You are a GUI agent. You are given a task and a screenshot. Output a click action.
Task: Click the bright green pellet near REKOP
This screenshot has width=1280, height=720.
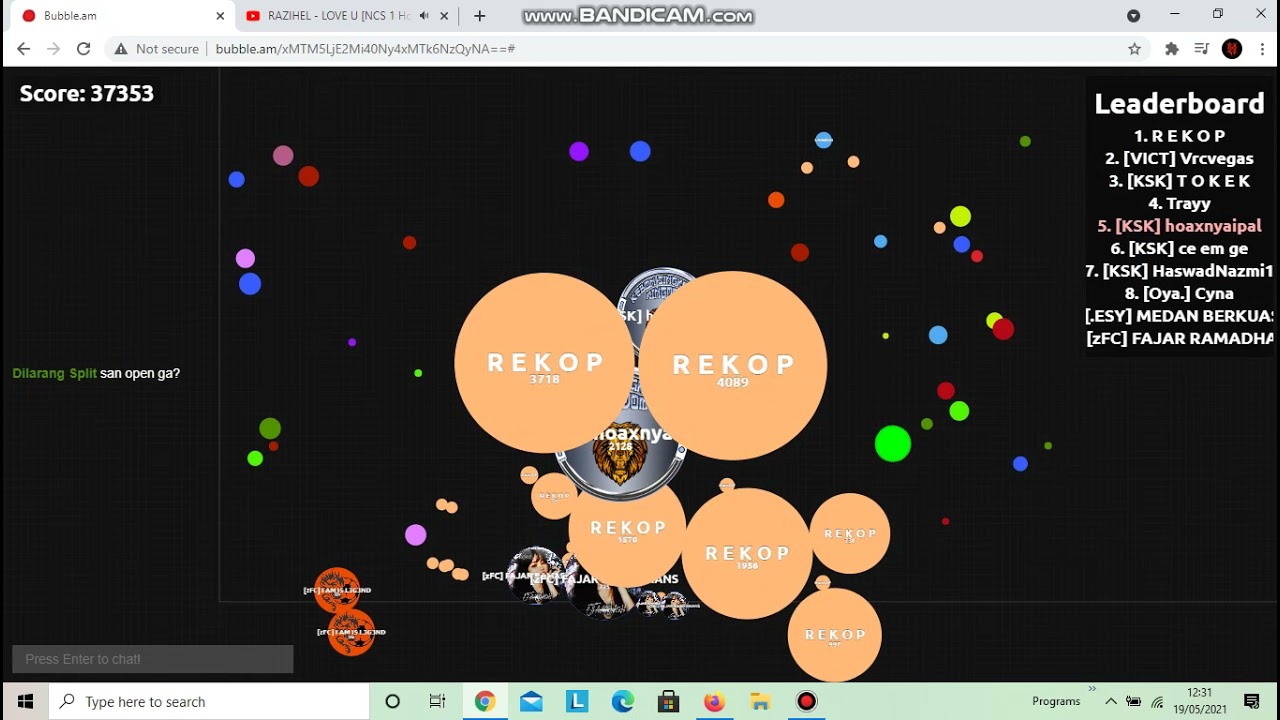[893, 444]
